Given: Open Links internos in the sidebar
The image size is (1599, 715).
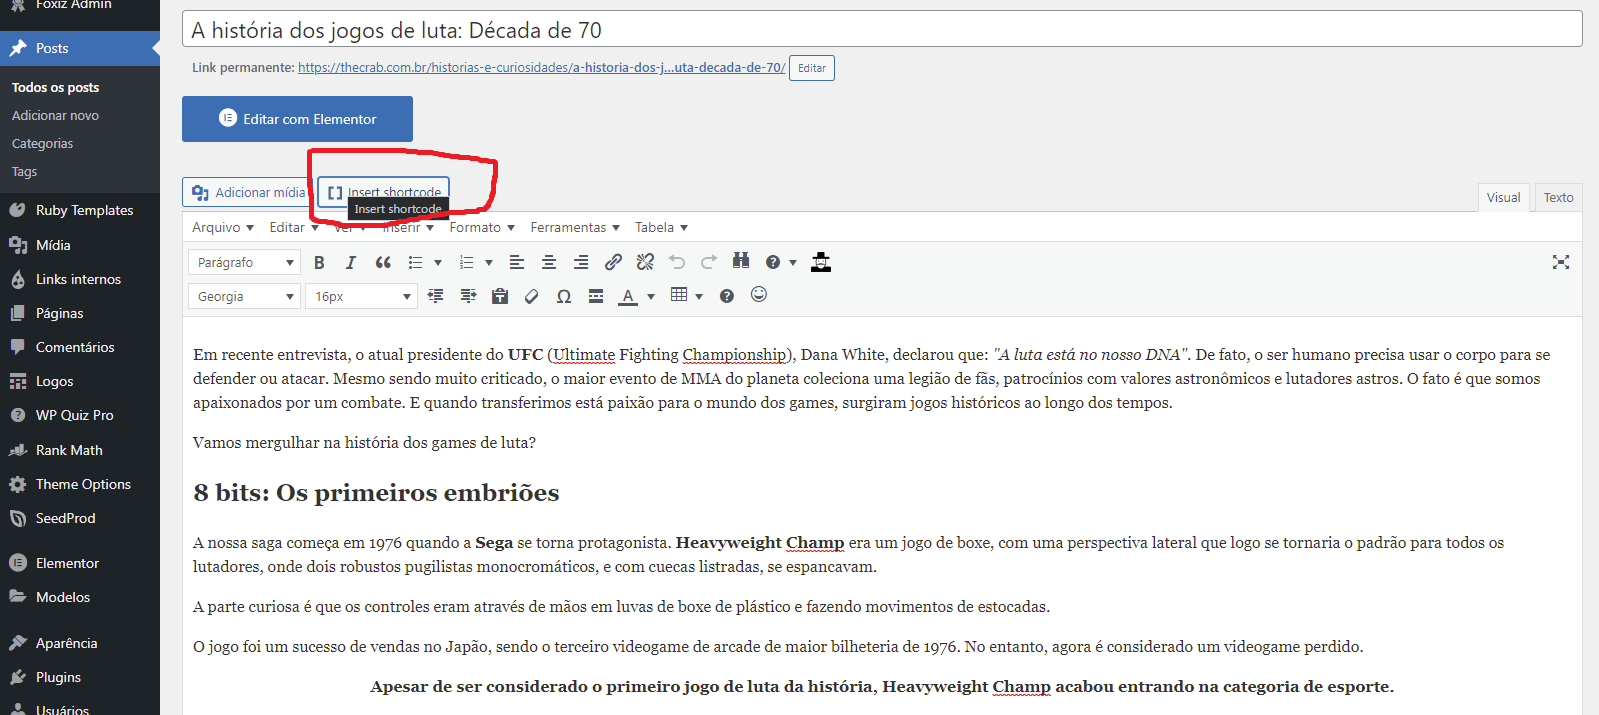Looking at the screenshot, I should [80, 279].
